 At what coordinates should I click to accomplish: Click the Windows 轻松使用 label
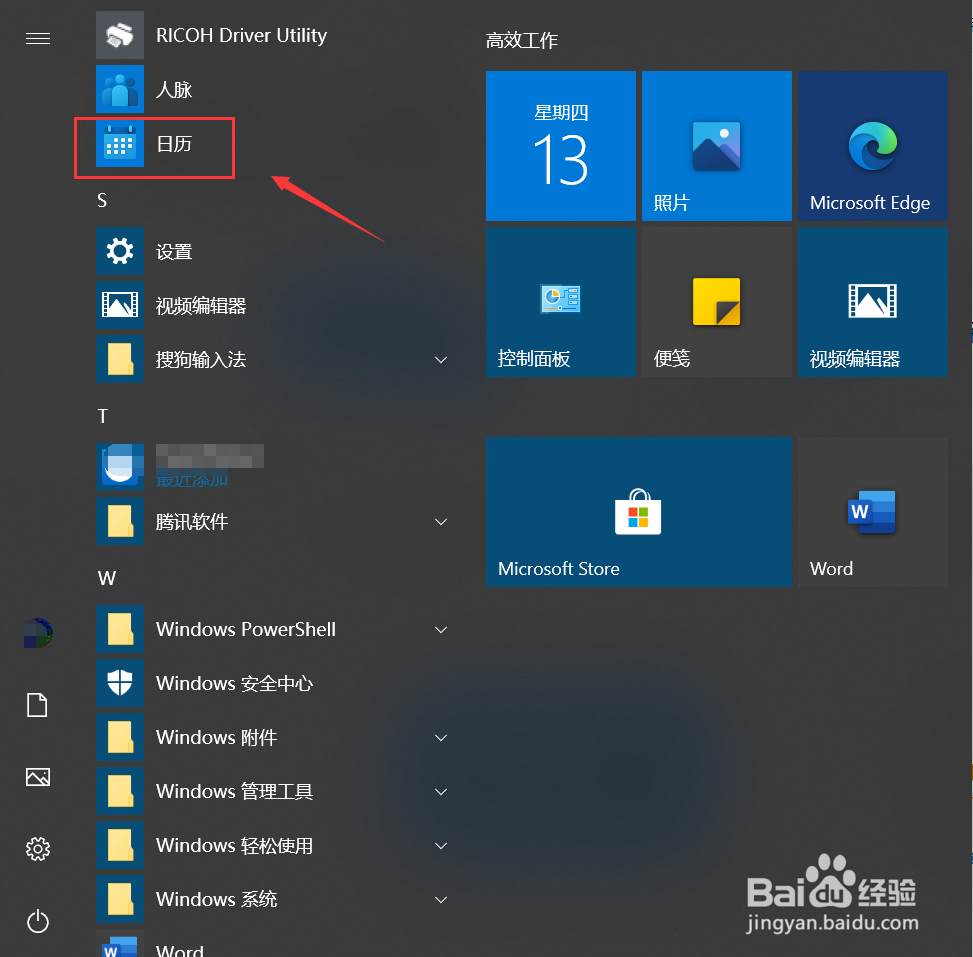(x=235, y=845)
